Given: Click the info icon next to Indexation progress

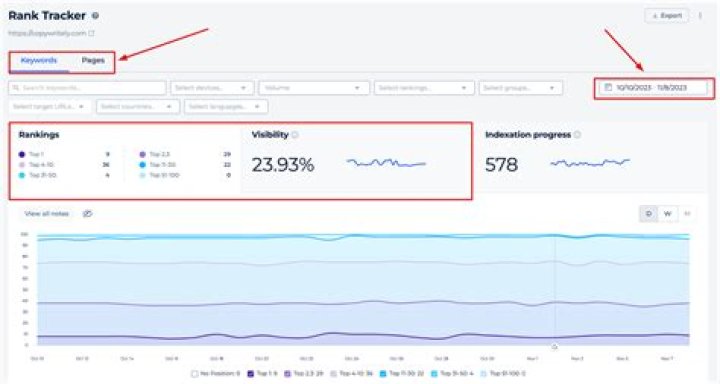Looking at the screenshot, I should click(x=577, y=135).
